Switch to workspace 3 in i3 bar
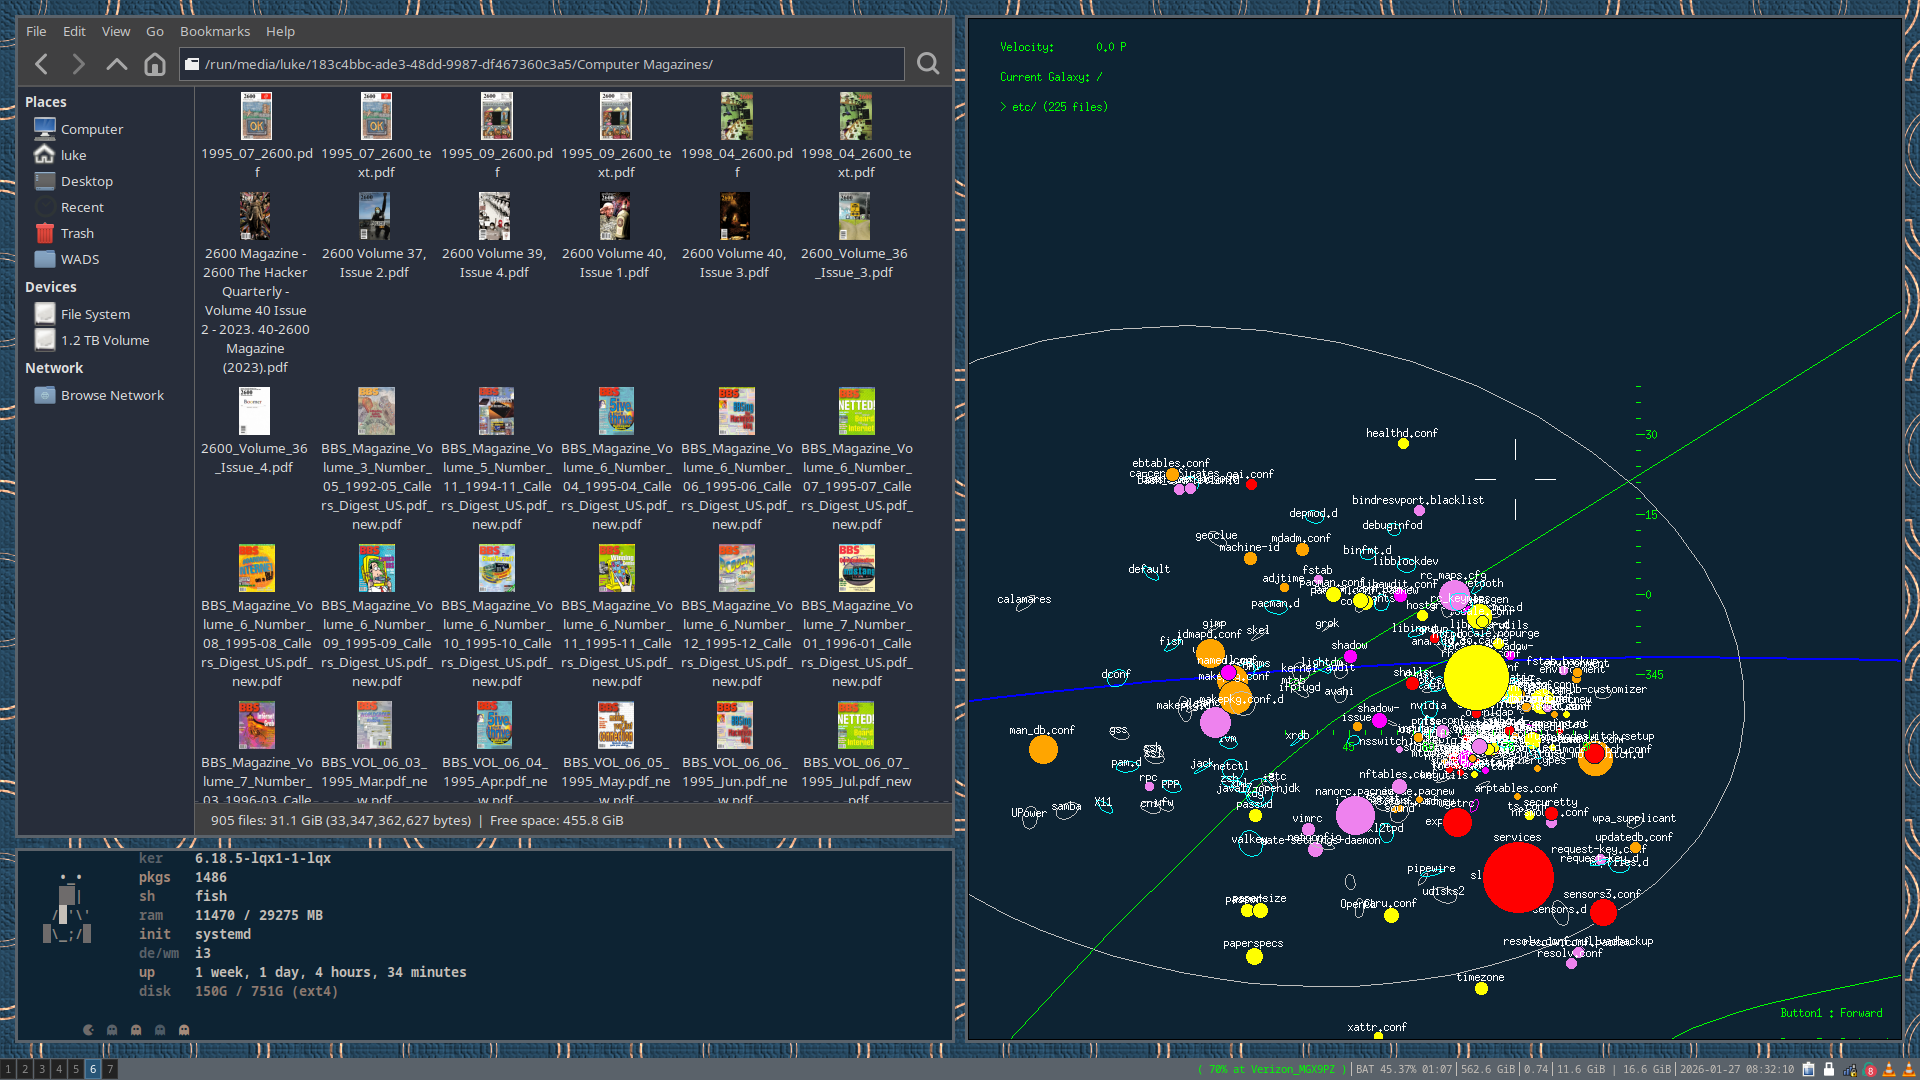 pos(41,1069)
